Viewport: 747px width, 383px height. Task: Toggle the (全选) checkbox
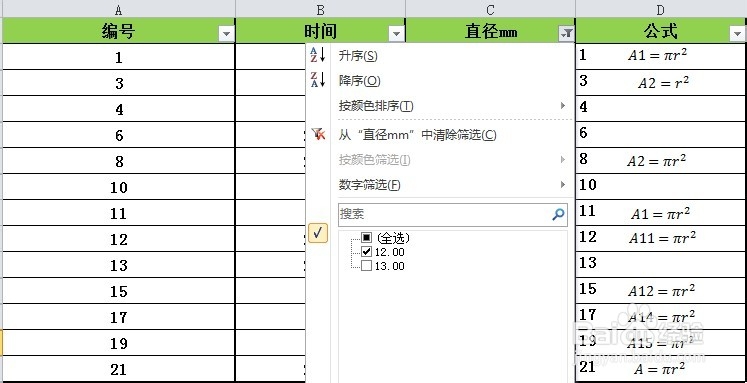[x=366, y=237]
